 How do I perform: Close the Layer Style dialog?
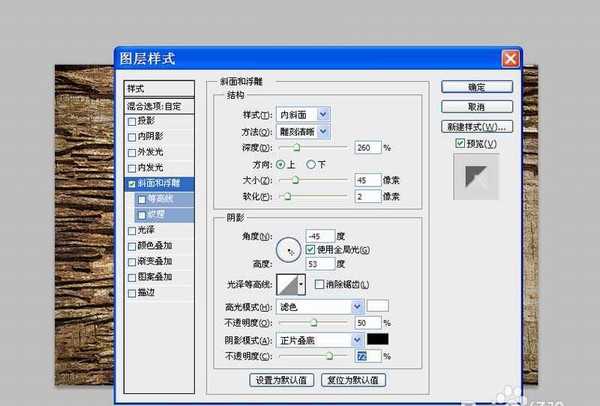pos(510,59)
